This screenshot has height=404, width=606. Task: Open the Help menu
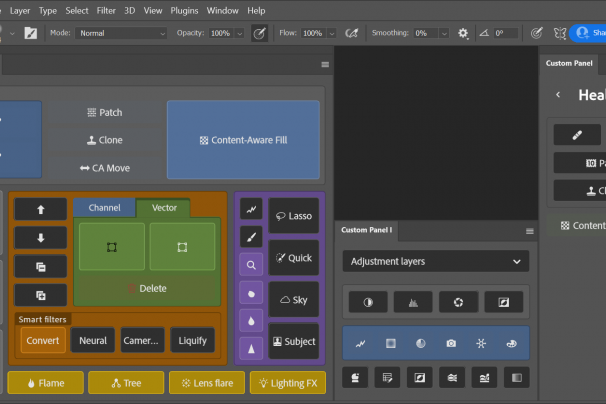point(256,11)
